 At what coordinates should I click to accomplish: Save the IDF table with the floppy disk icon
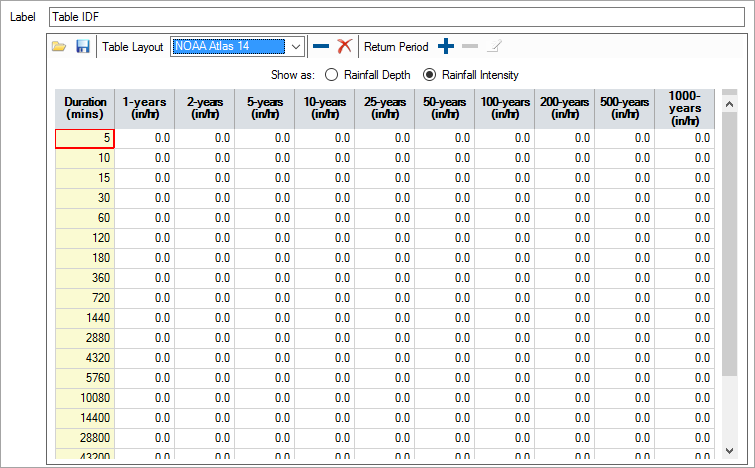point(83,47)
